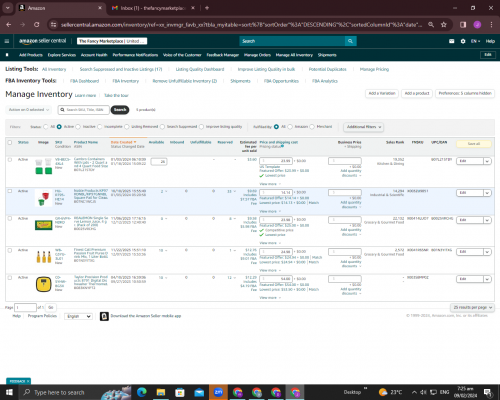500x400 pixels.
Task: Click the Add a product button
Action: click(417, 93)
